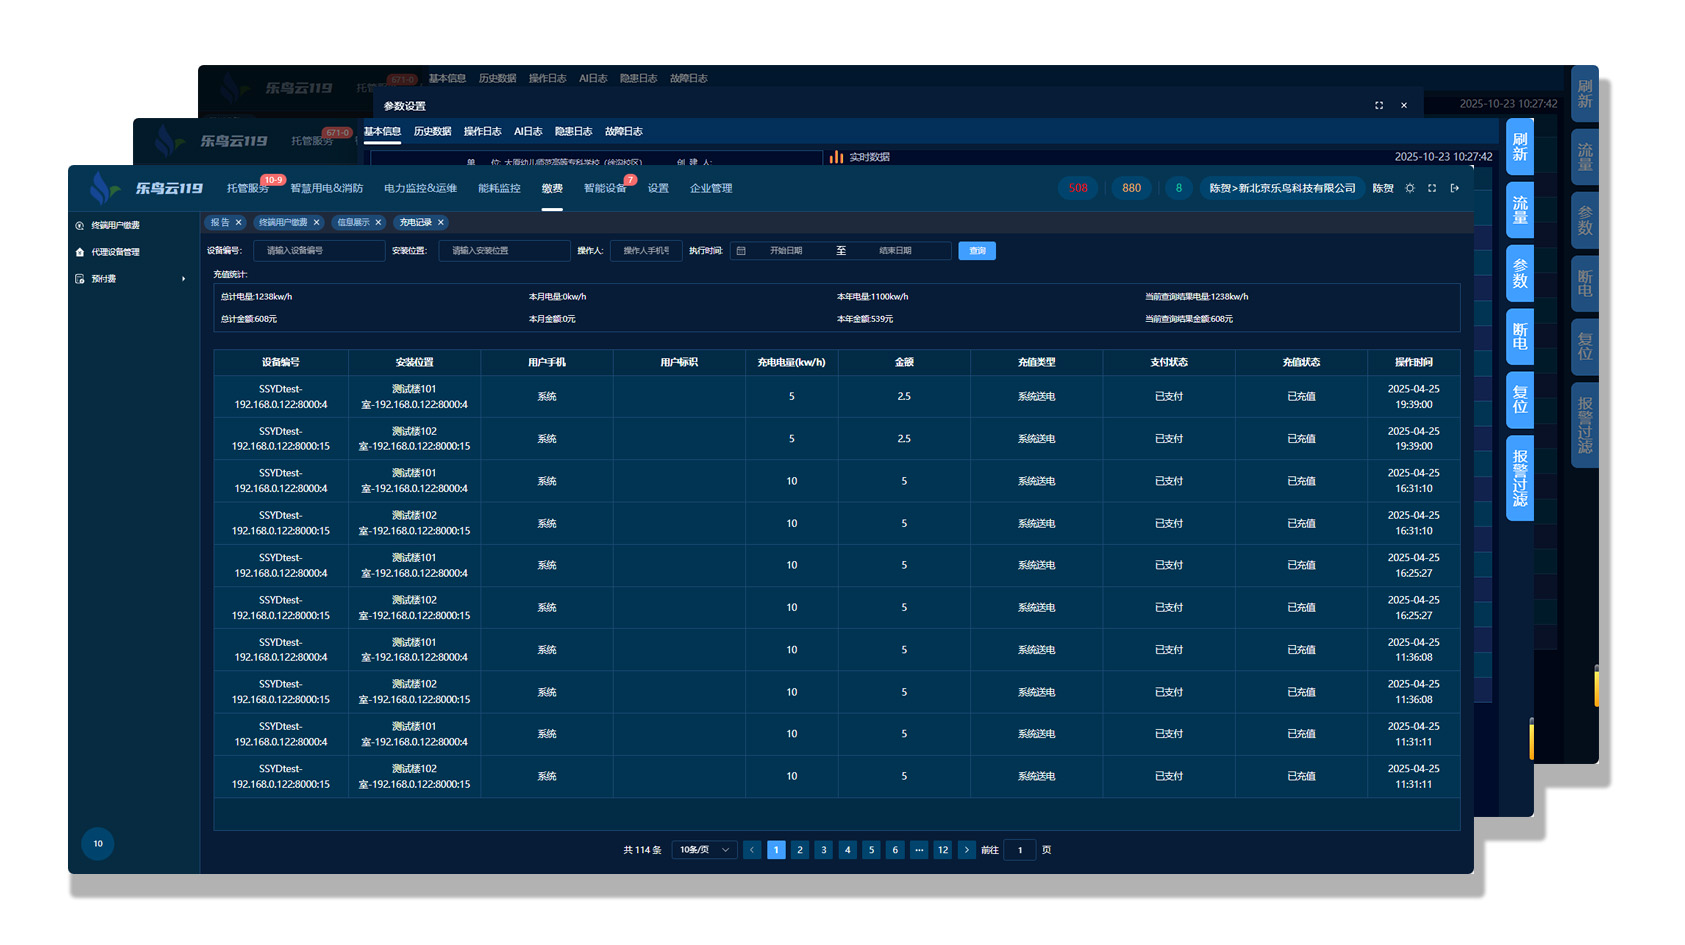Click the theme (sun) icon in header

(x=1410, y=188)
